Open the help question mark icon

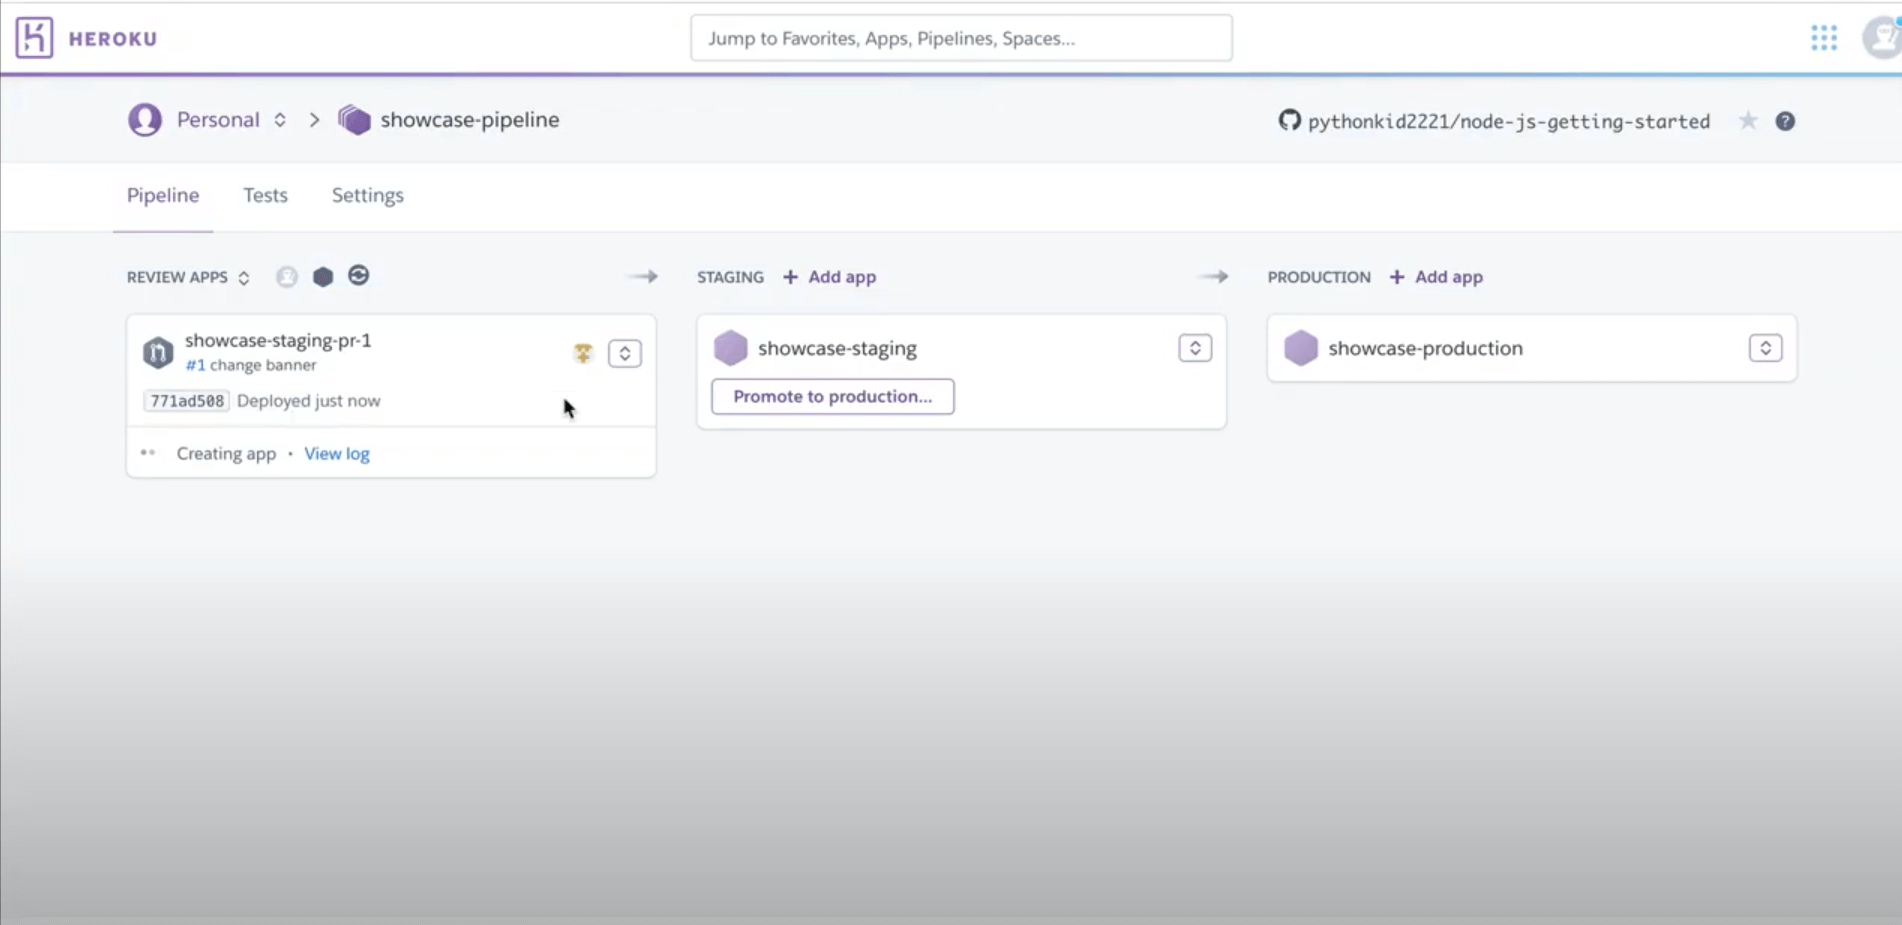[x=1786, y=120]
